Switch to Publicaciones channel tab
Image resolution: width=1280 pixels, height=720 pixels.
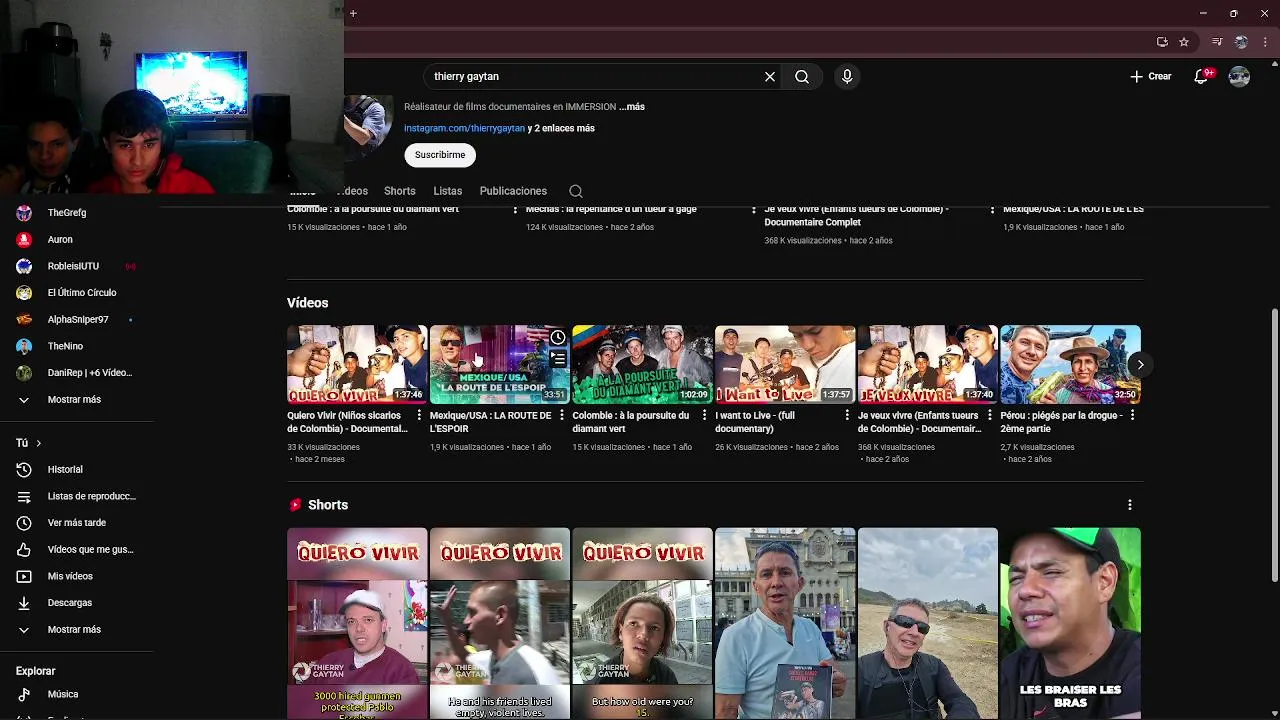(x=513, y=191)
